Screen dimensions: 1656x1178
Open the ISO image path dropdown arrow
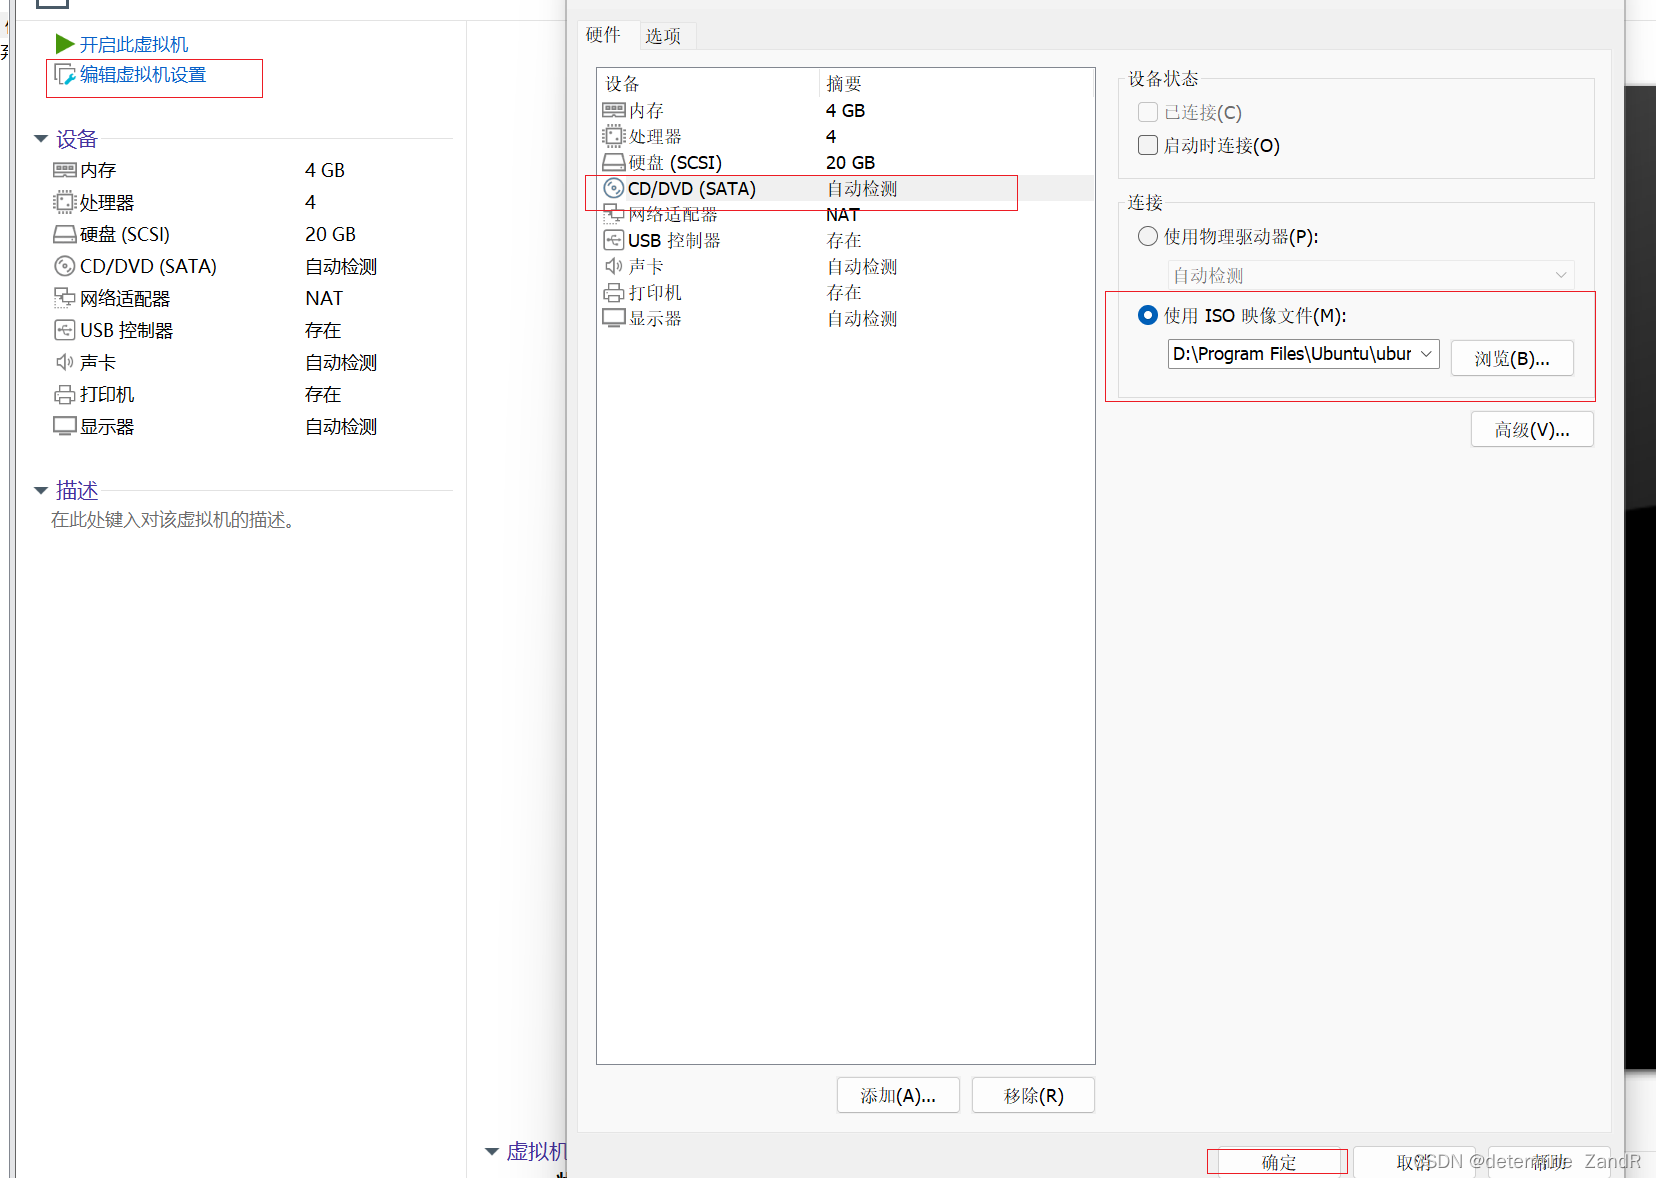coord(1426,354)
